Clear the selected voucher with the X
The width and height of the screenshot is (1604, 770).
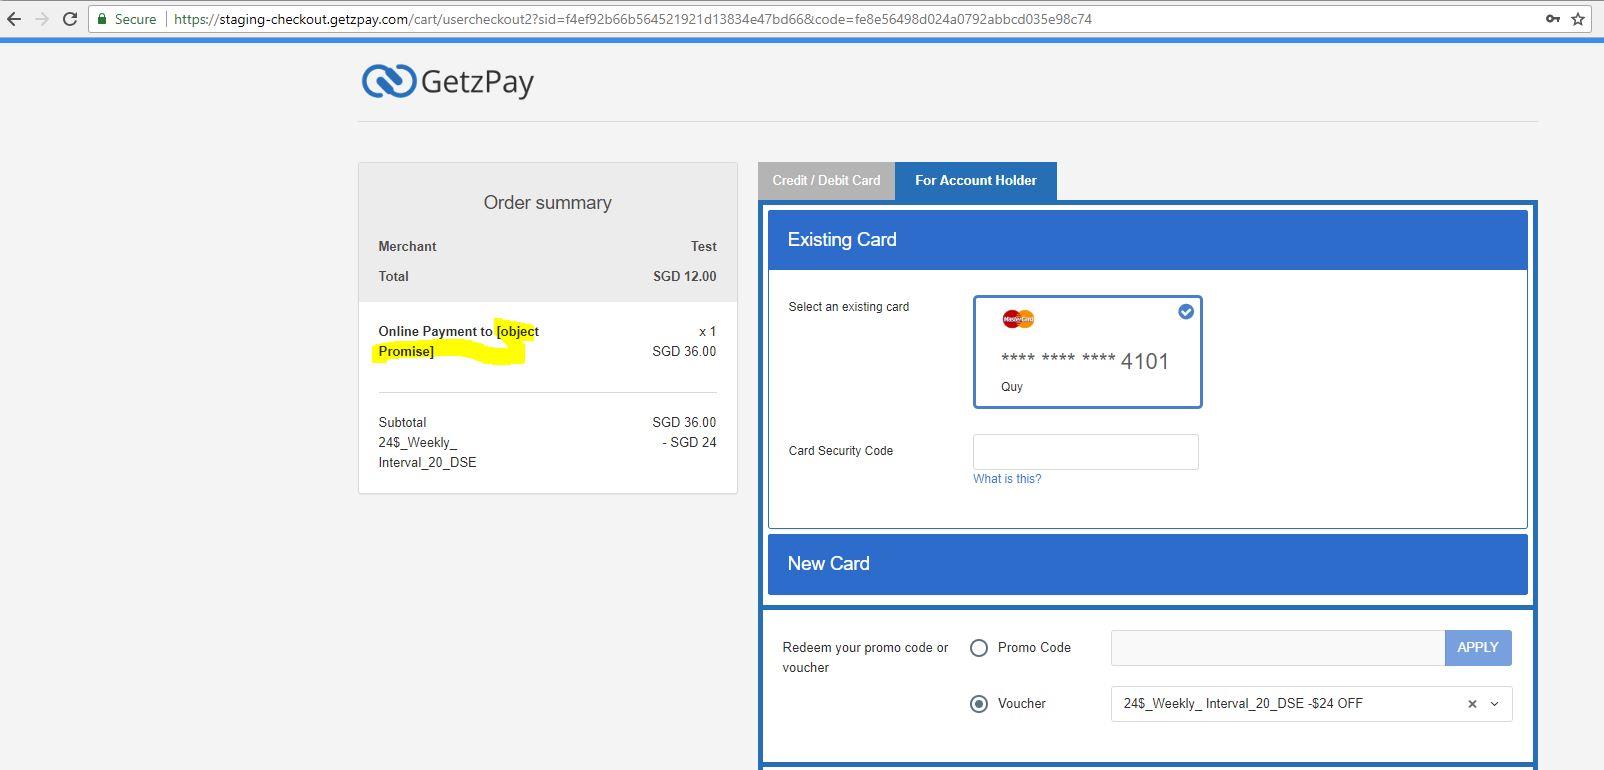coord(1472,704)
